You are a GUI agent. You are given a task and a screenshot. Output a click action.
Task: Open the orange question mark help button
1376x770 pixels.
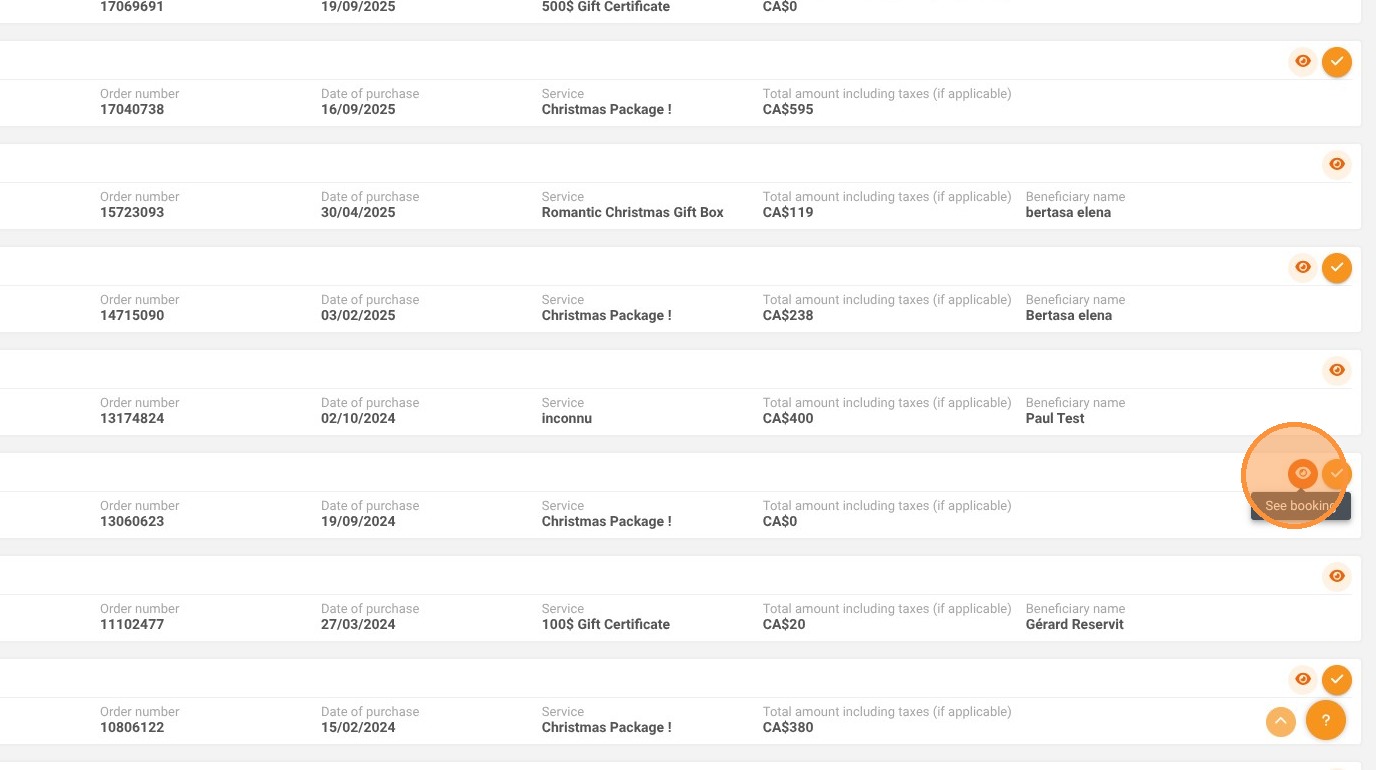click(1326, 720)
